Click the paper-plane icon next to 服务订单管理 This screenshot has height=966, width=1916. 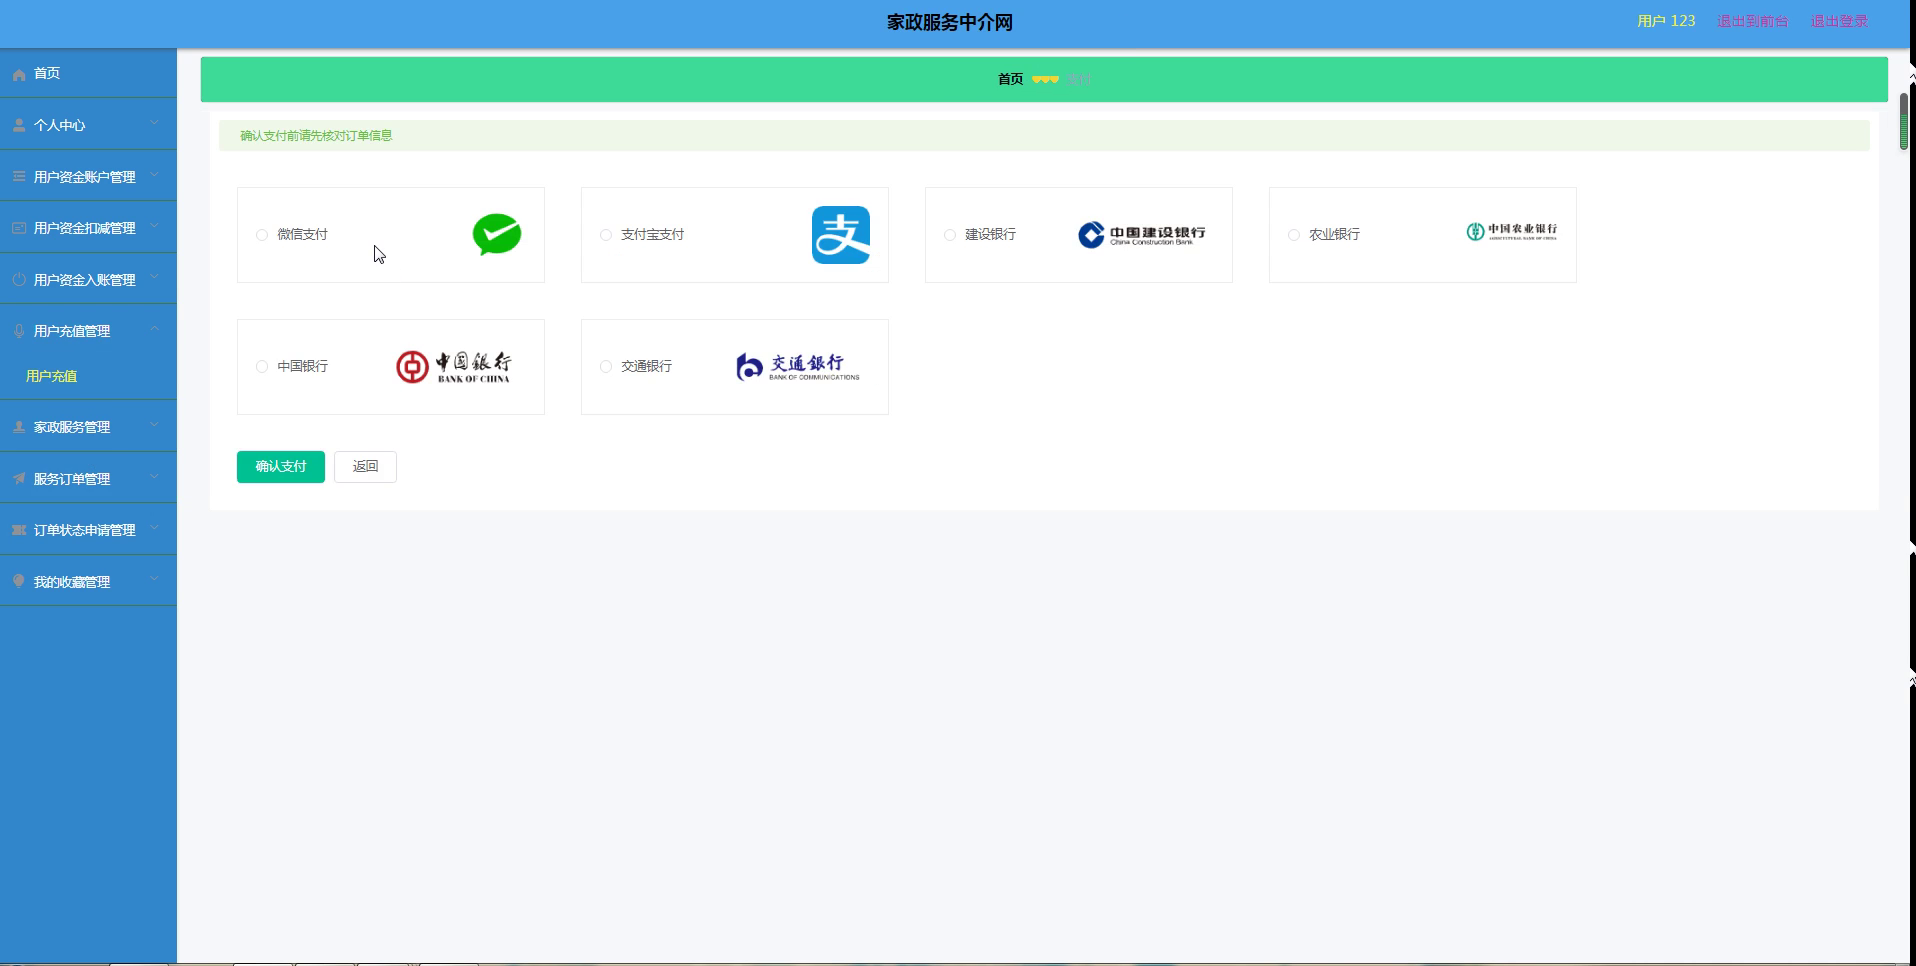(19, 479)
